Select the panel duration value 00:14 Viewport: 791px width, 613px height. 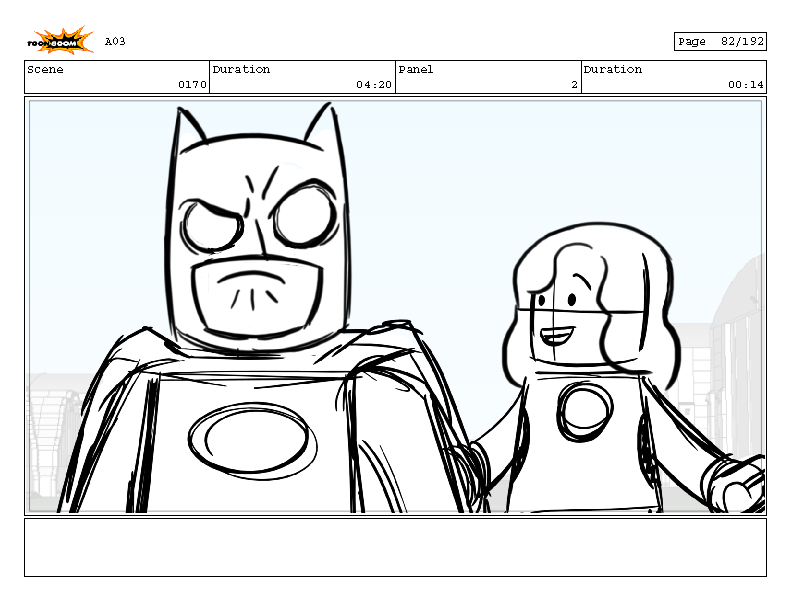[746, 85]
